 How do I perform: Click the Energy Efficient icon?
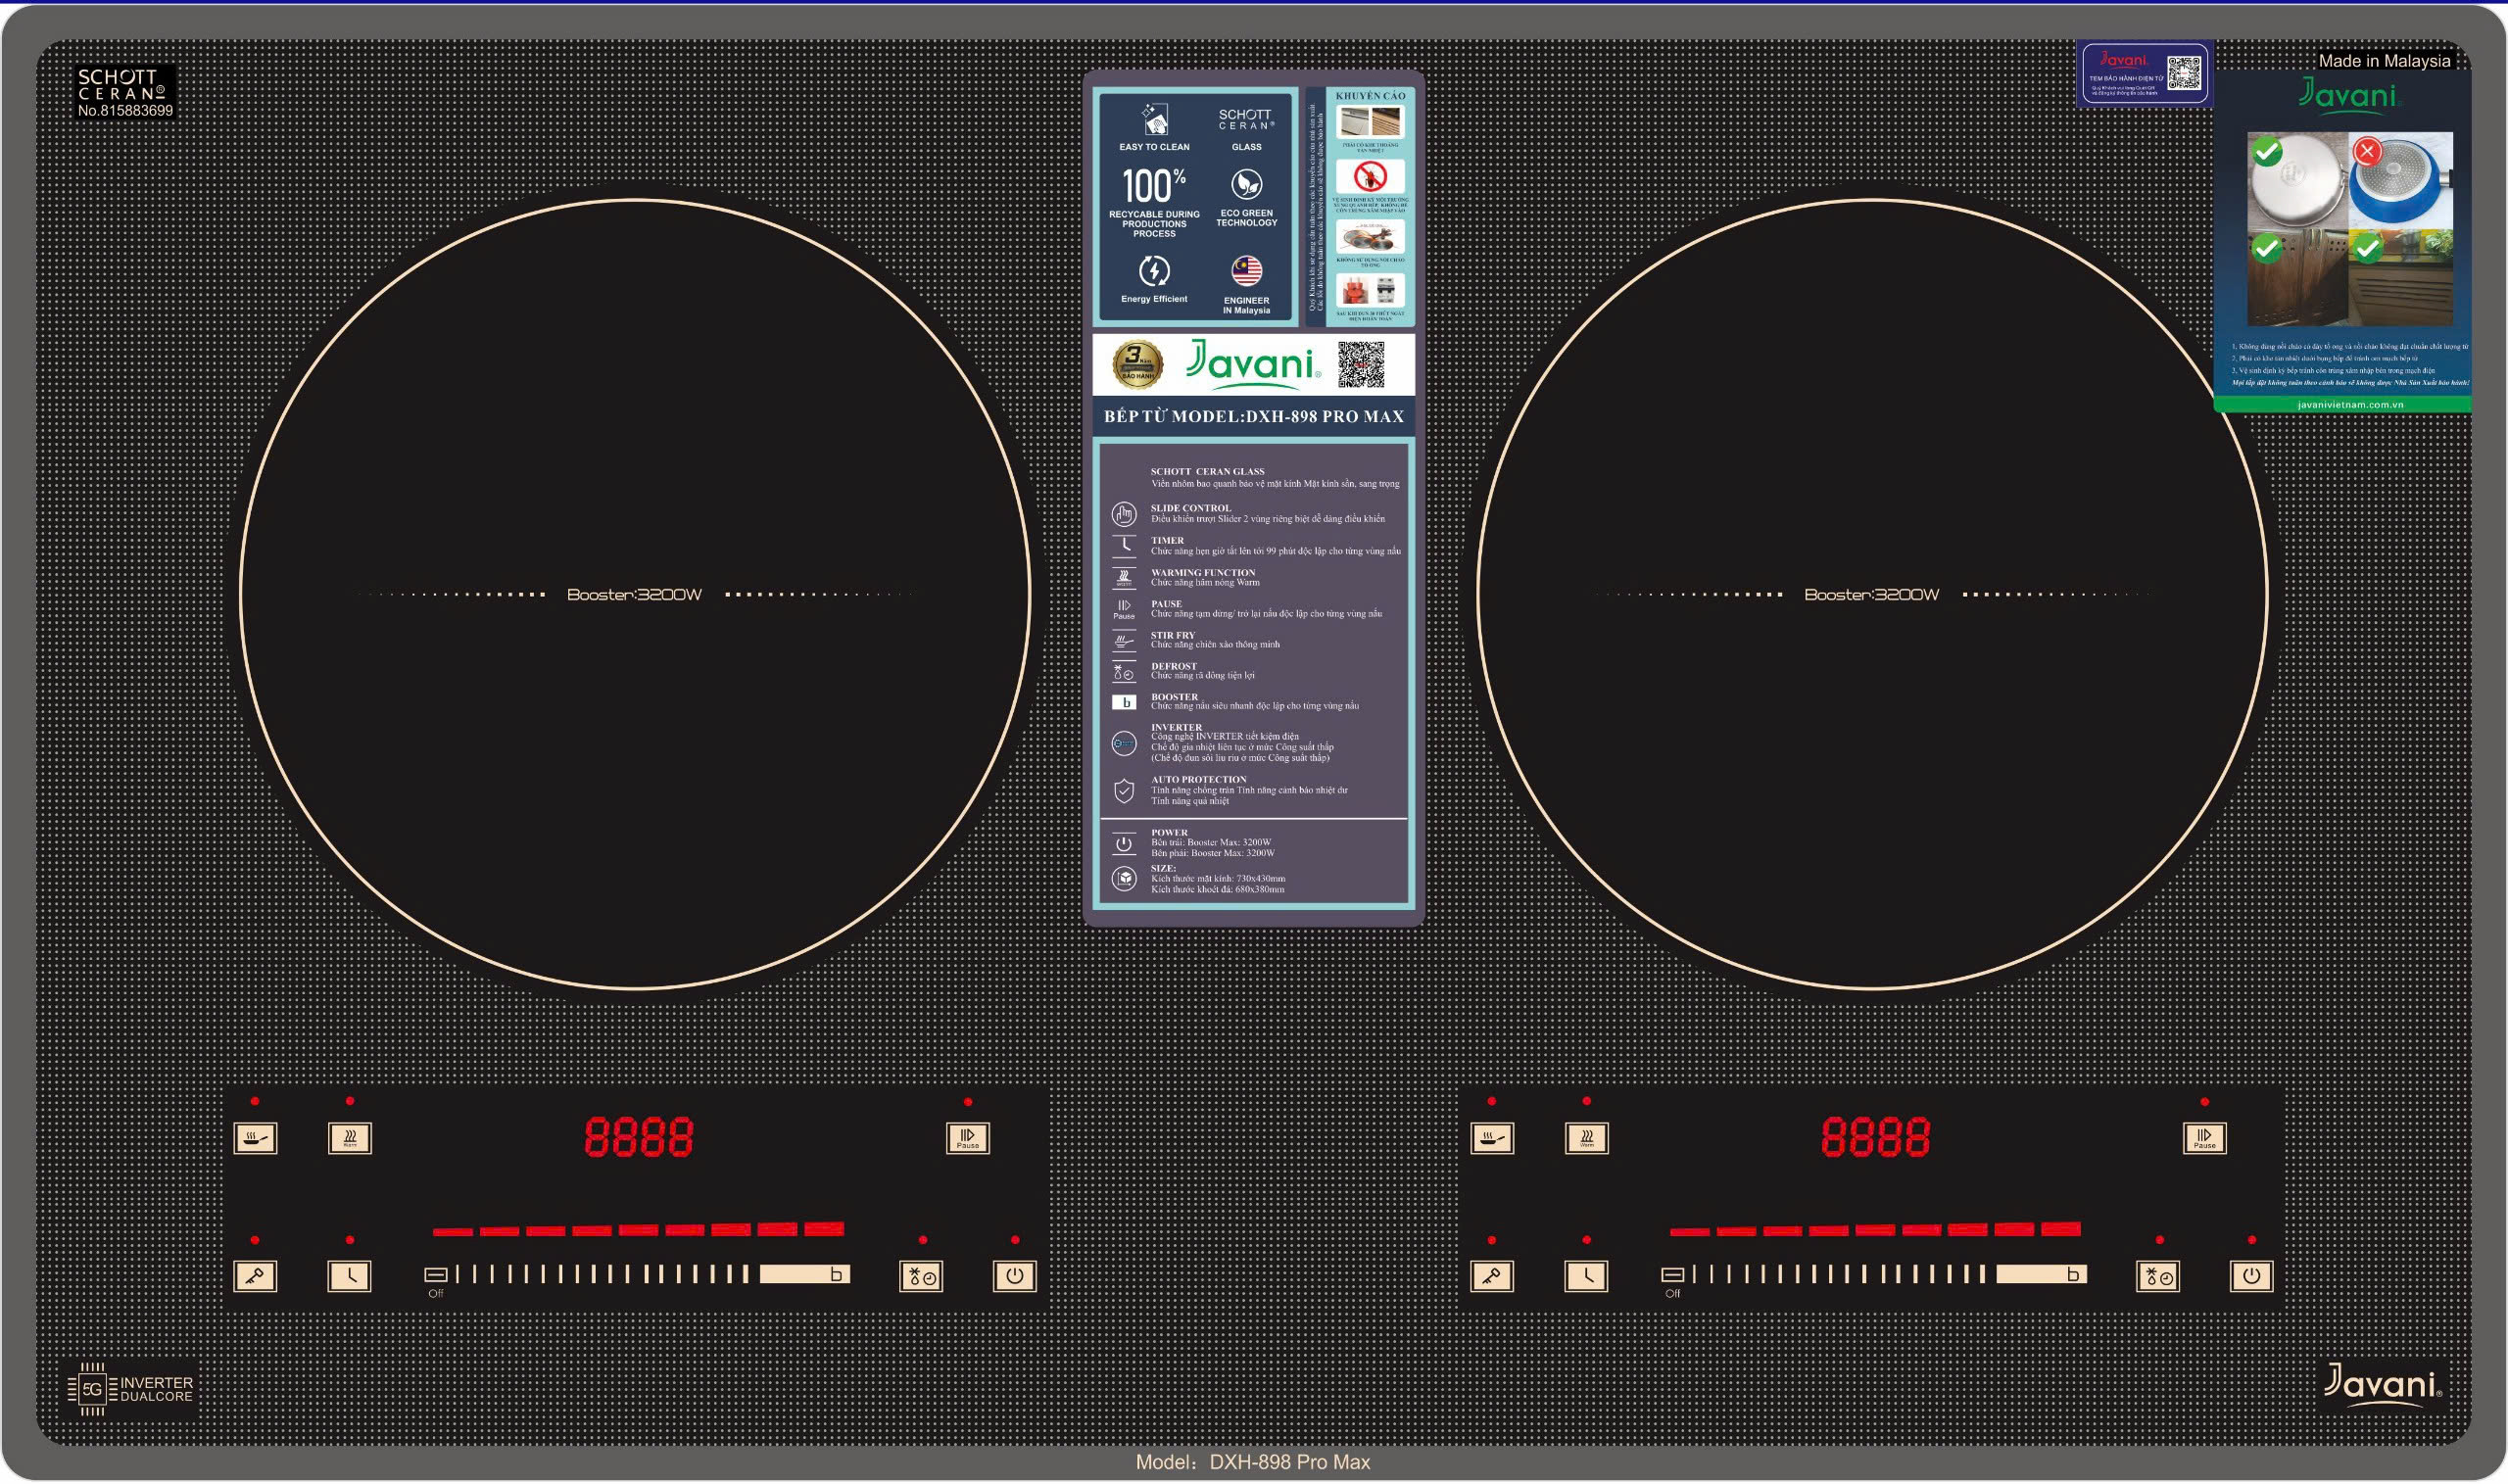click(x=1154, y=271)
